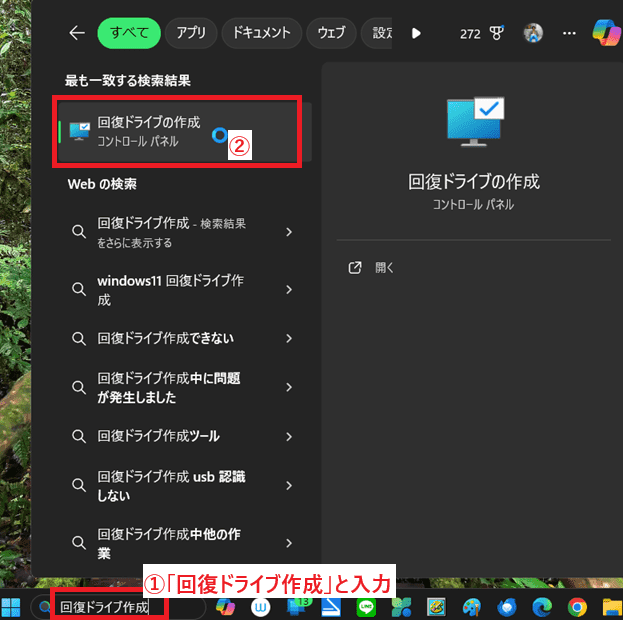Open LINE app from the taskbar
This screenshot has width=623, height=620.
(x=366, y=607)
